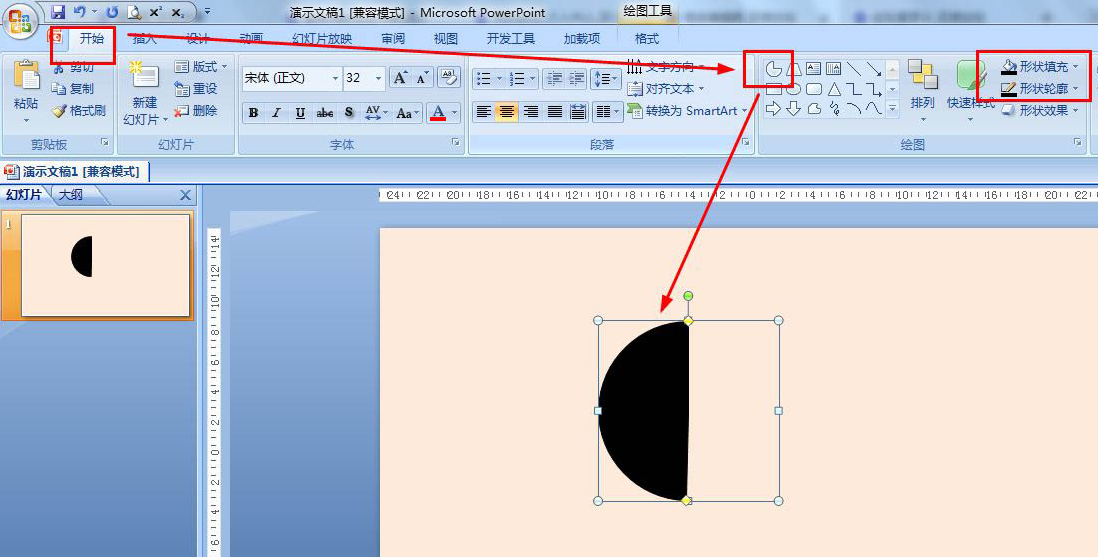Increase list indent level
The height and width of the screenshot is (557, 1098).
pos(577,78)
